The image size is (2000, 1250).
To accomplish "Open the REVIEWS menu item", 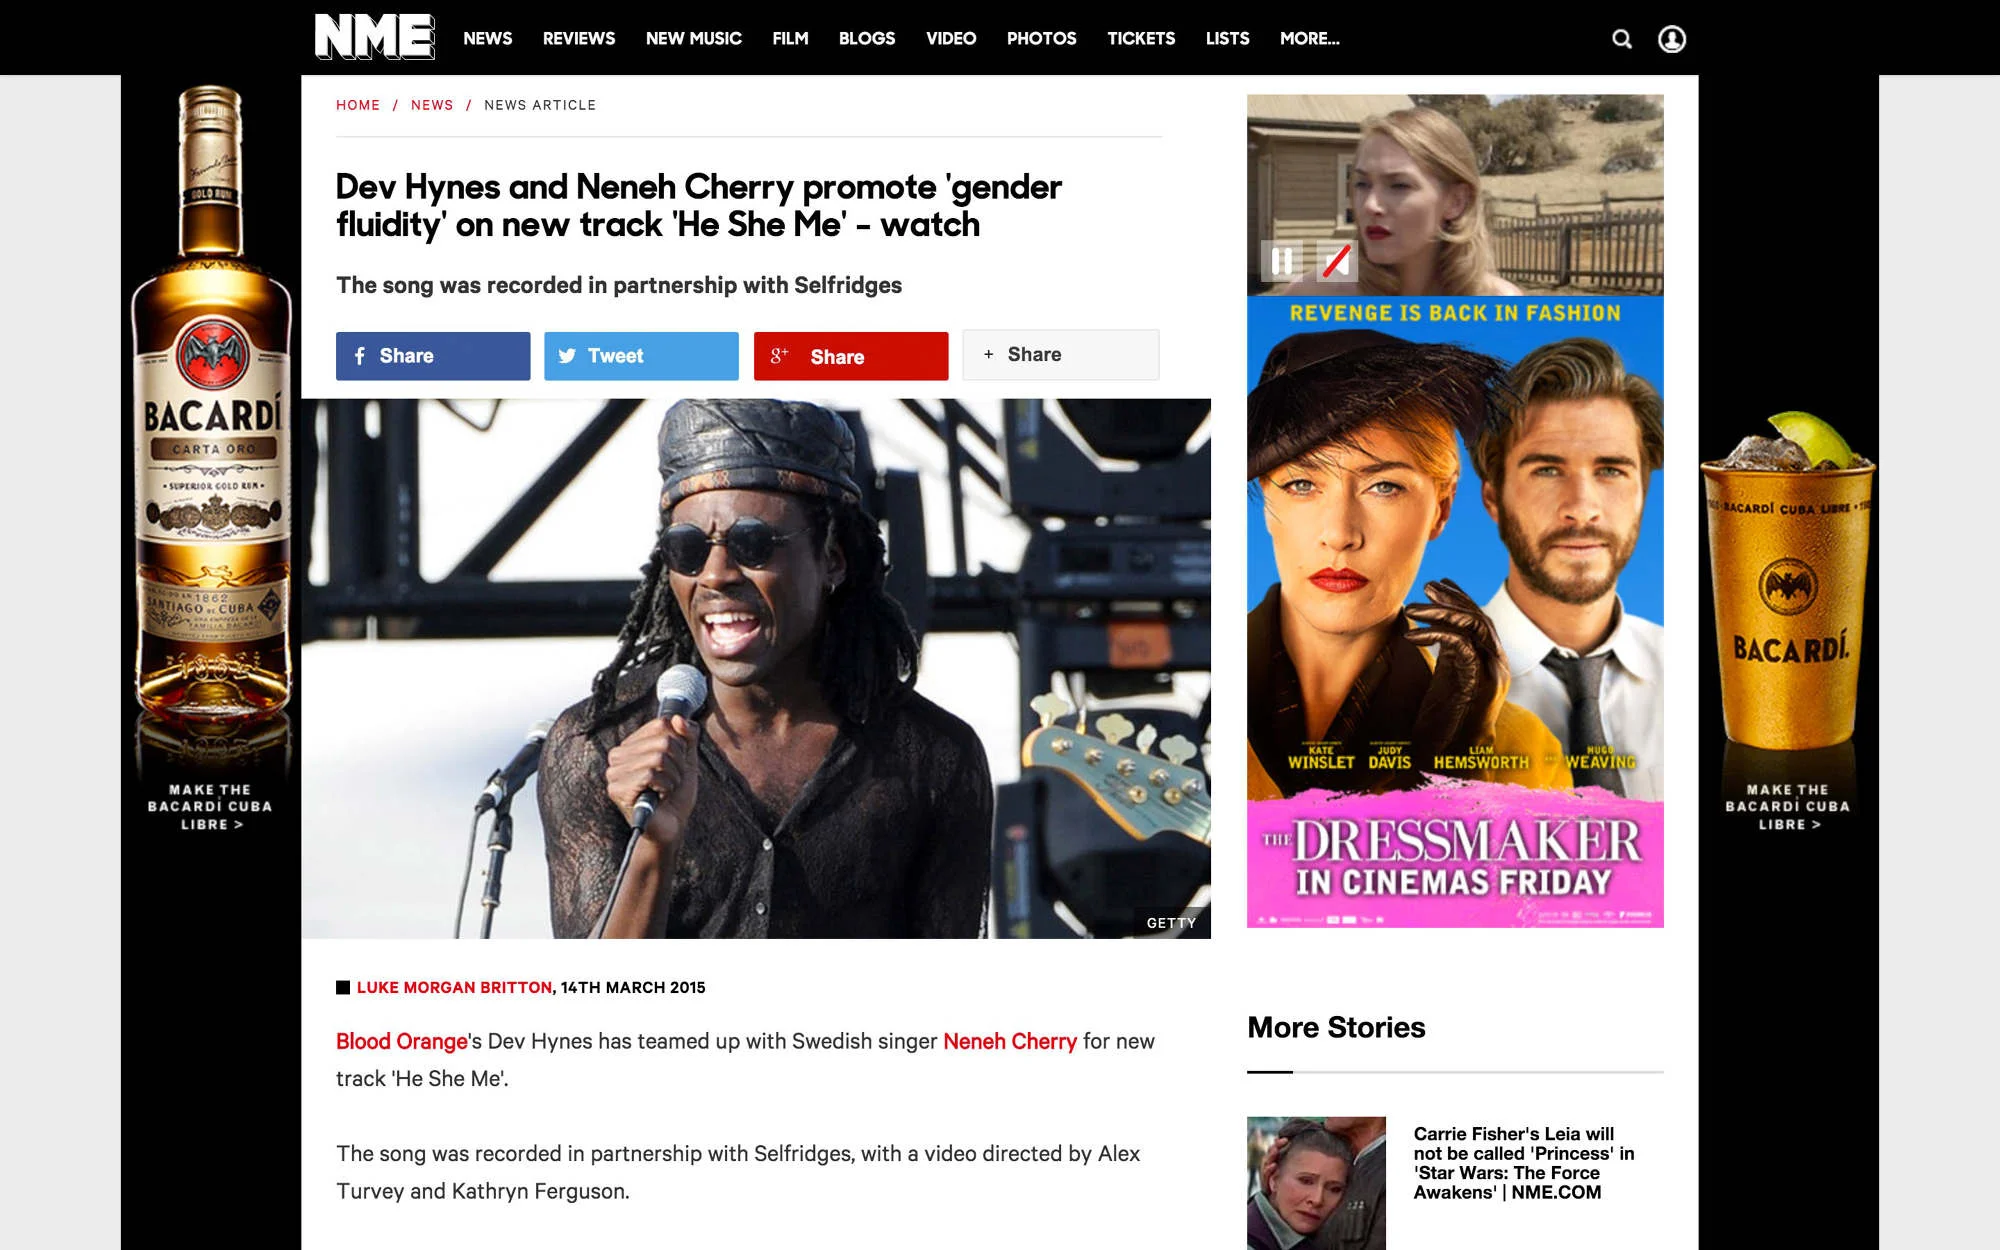I will click(578, 38).
